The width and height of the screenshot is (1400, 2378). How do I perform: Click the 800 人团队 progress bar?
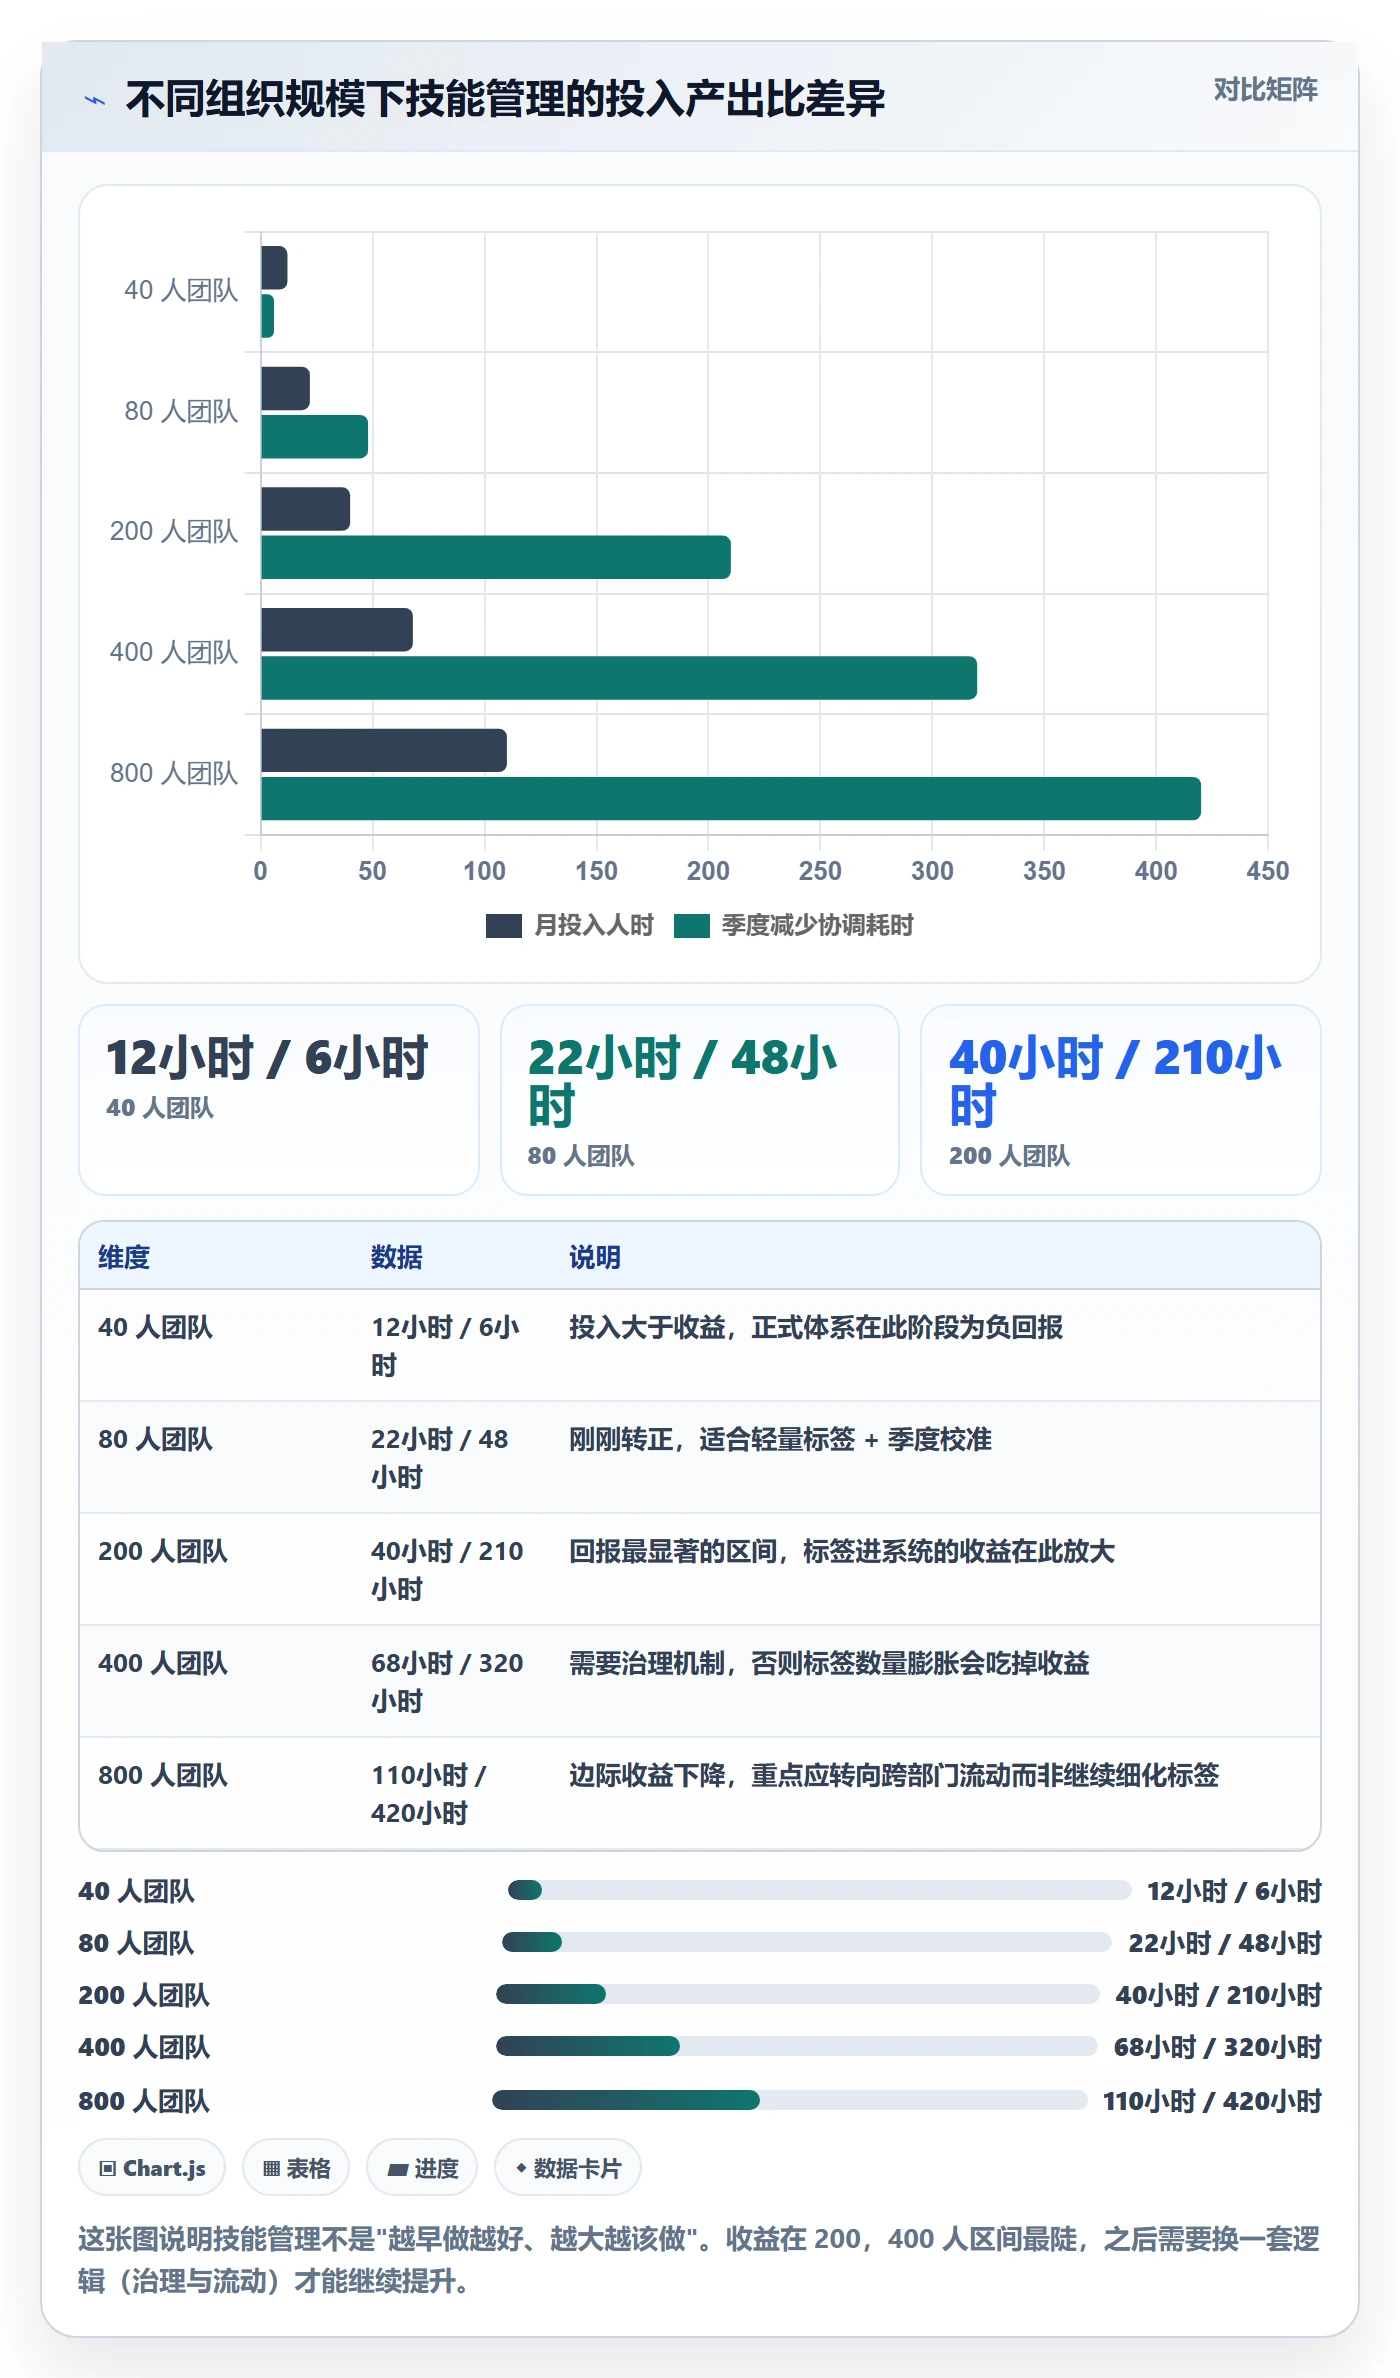(790, 2100)
